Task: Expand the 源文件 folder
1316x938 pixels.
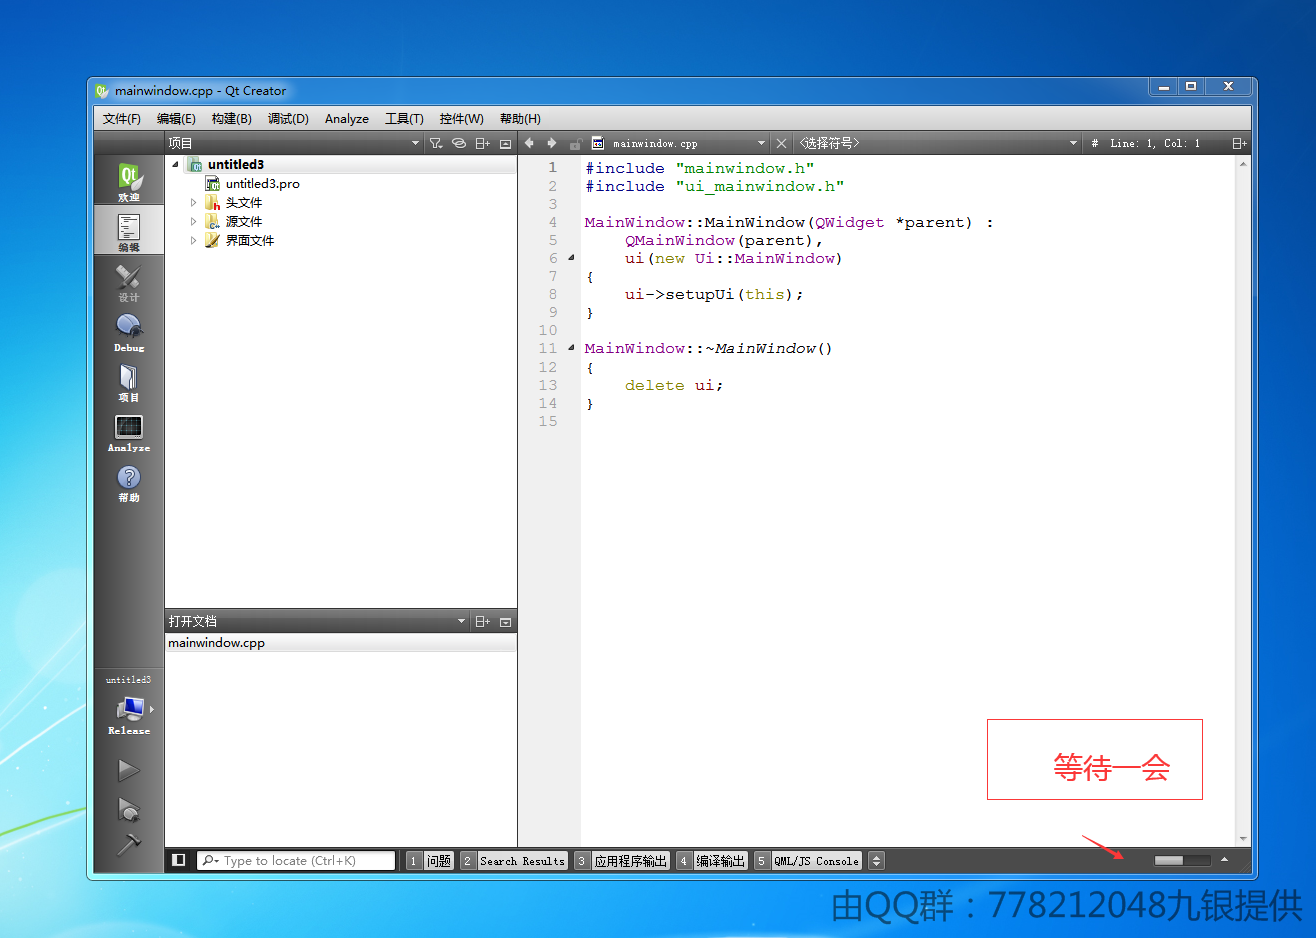Action: (194, 221)
